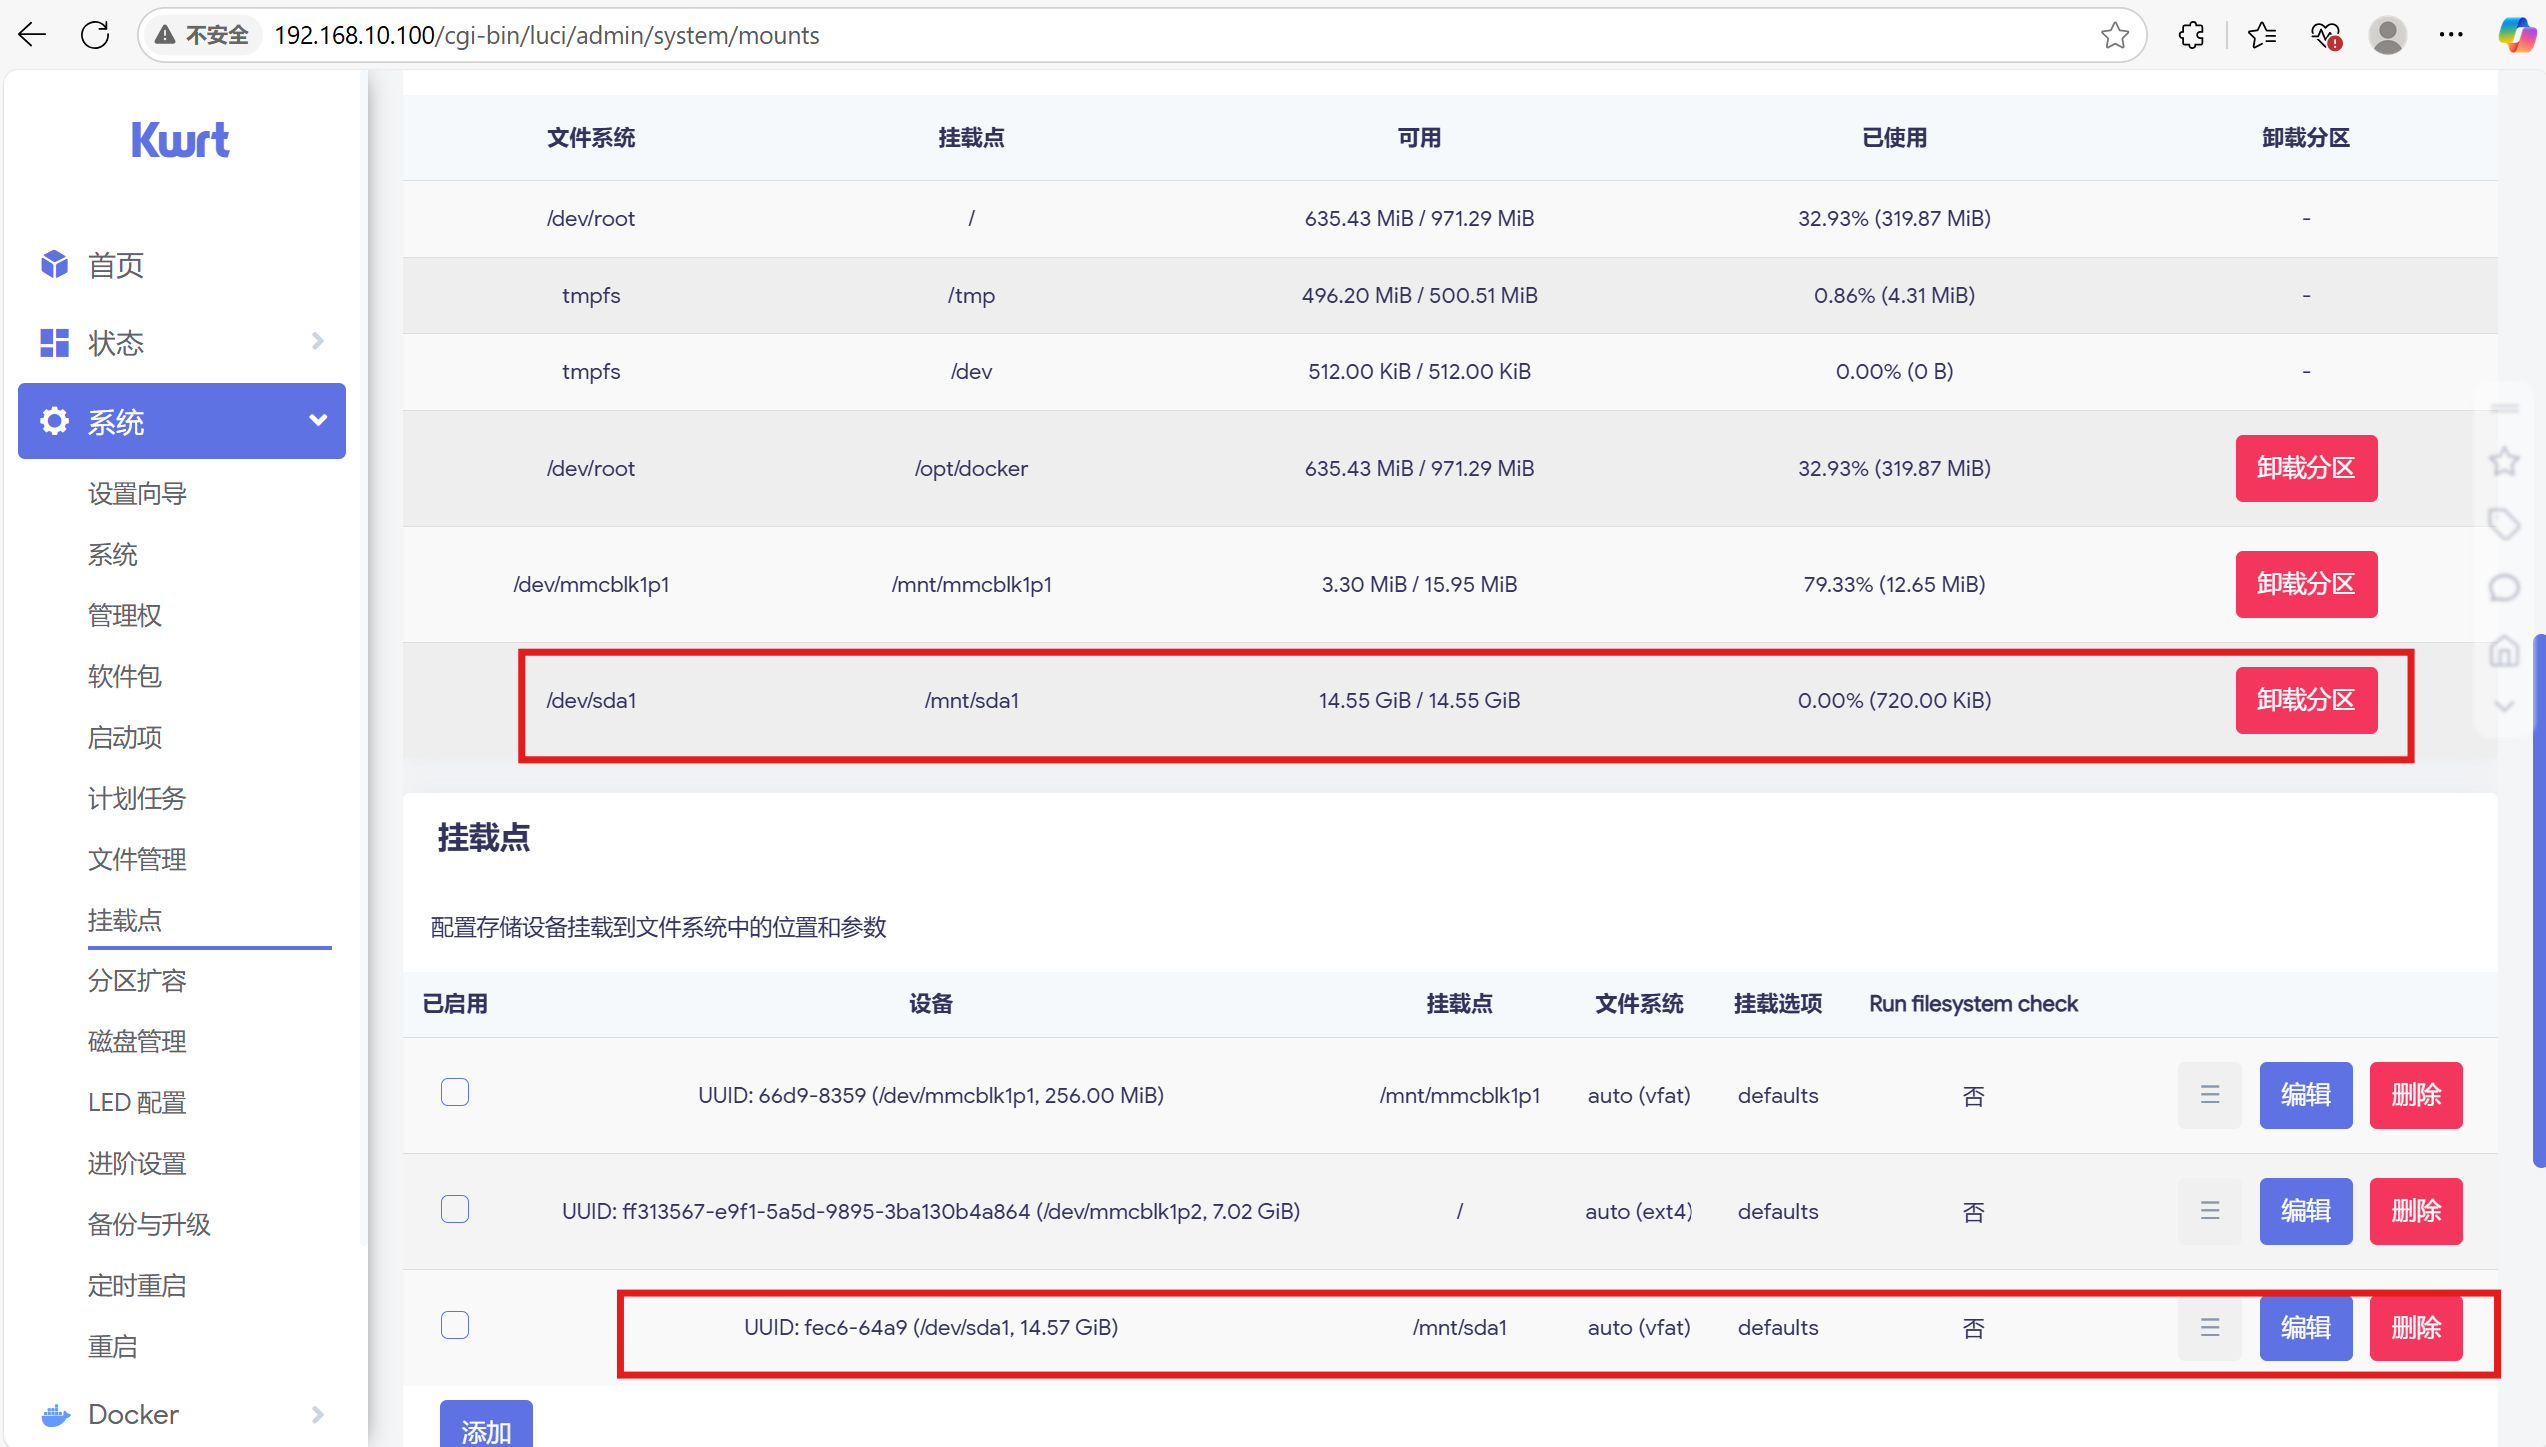Open the browser favorites list icon
The image size is (2546, 1447).
tap(2261, 35)
